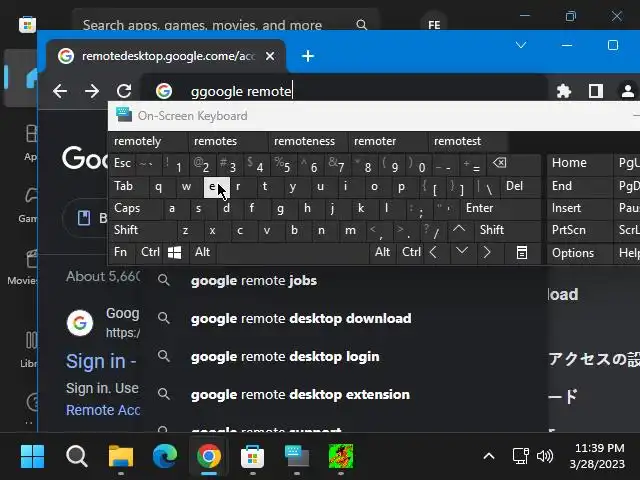Select suggestion 'google remote jobs'
Viewport: 640px width, 480px height.
(345, 281)
